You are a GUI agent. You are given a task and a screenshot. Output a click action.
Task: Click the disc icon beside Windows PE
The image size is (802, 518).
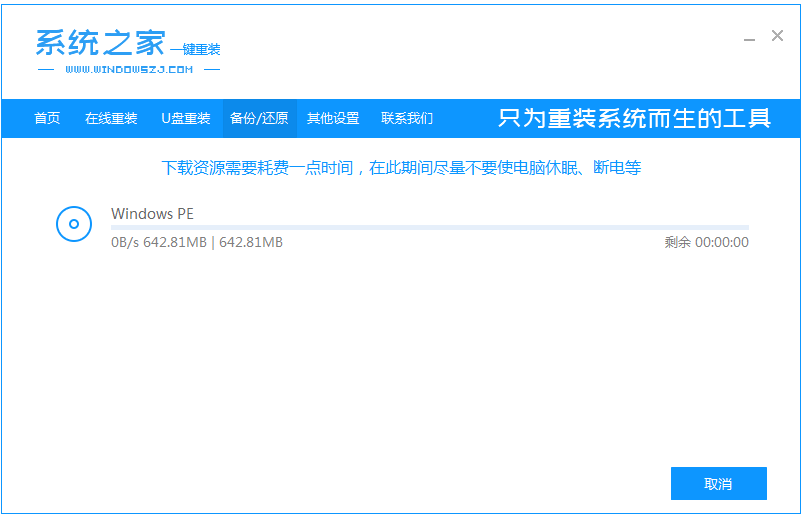click(74, 224)
